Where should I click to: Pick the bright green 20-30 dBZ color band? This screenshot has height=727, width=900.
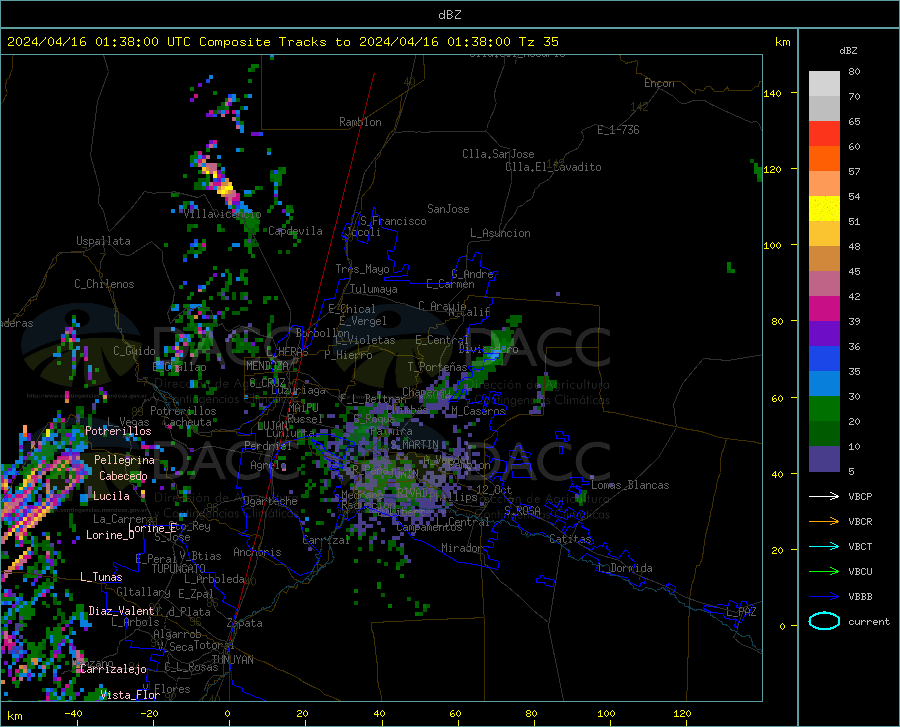click(x=824, y=409)
